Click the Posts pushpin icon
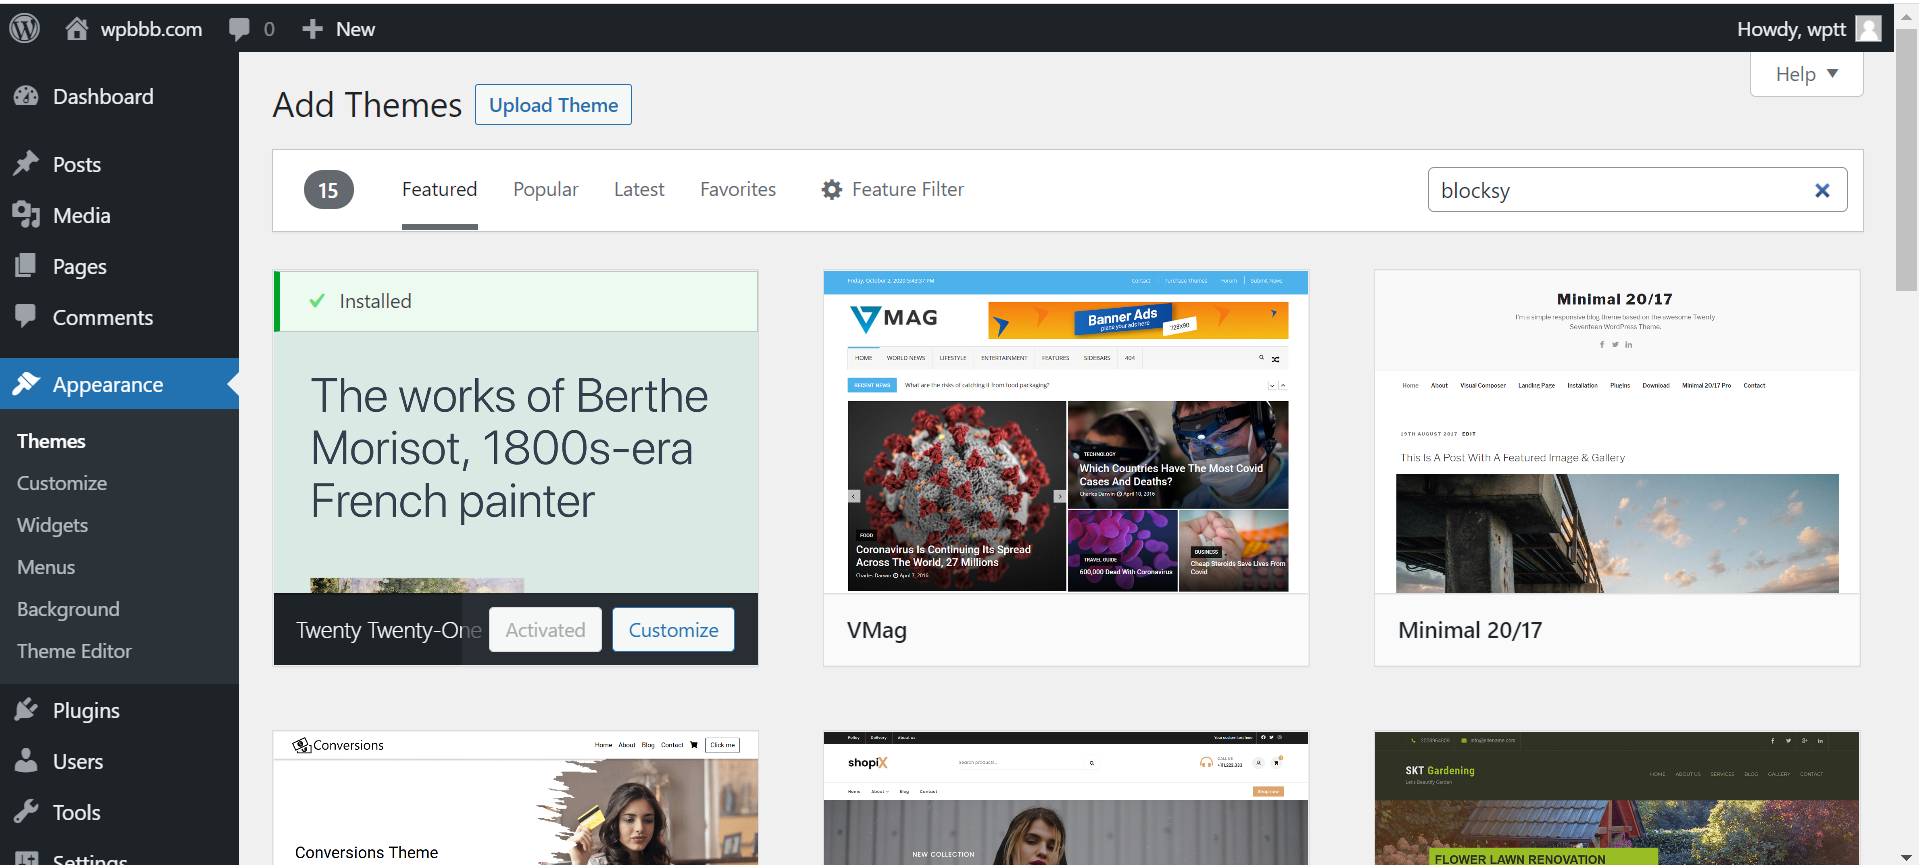This screenshot has width=1919, height=865. click(26, 164)
